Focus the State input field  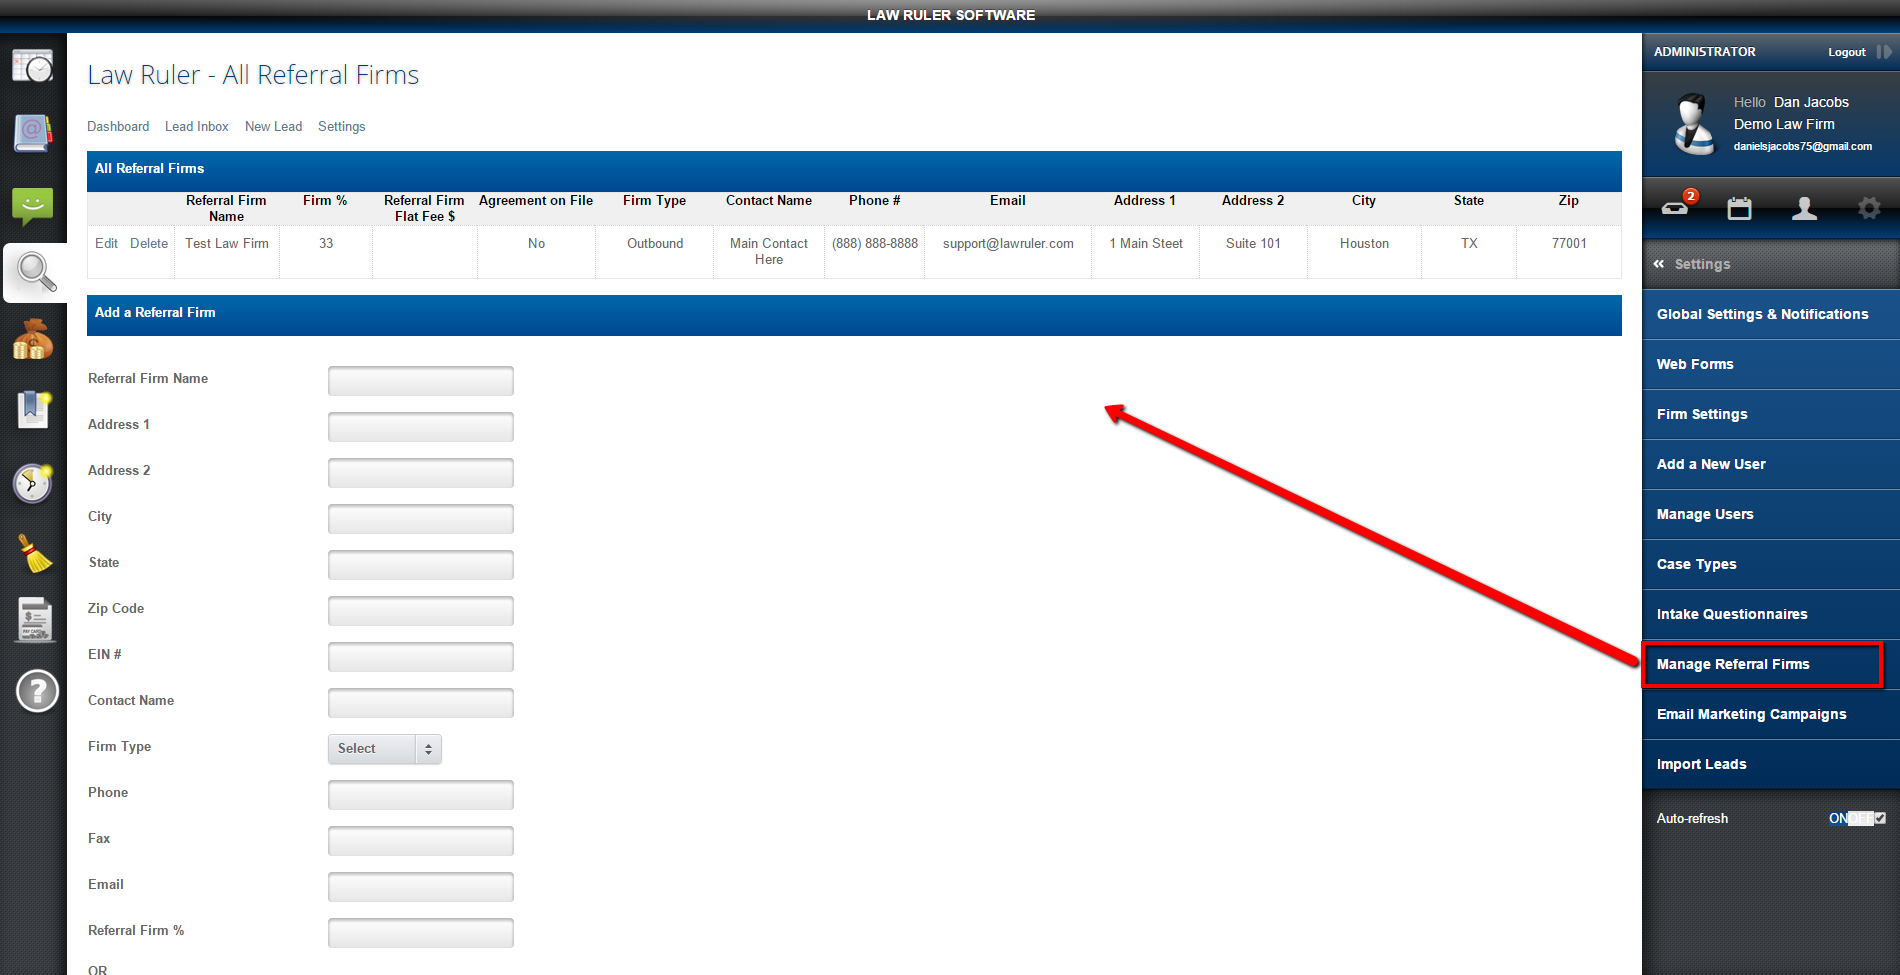[421, 565]
